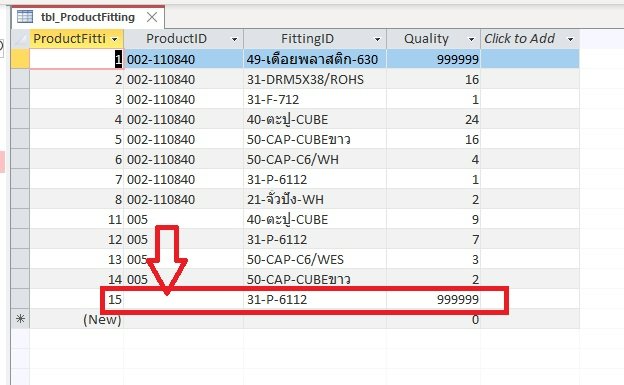Screen dimensions: 624x385
Task: Click the (New) record ID cell
Action: [76, 319]
